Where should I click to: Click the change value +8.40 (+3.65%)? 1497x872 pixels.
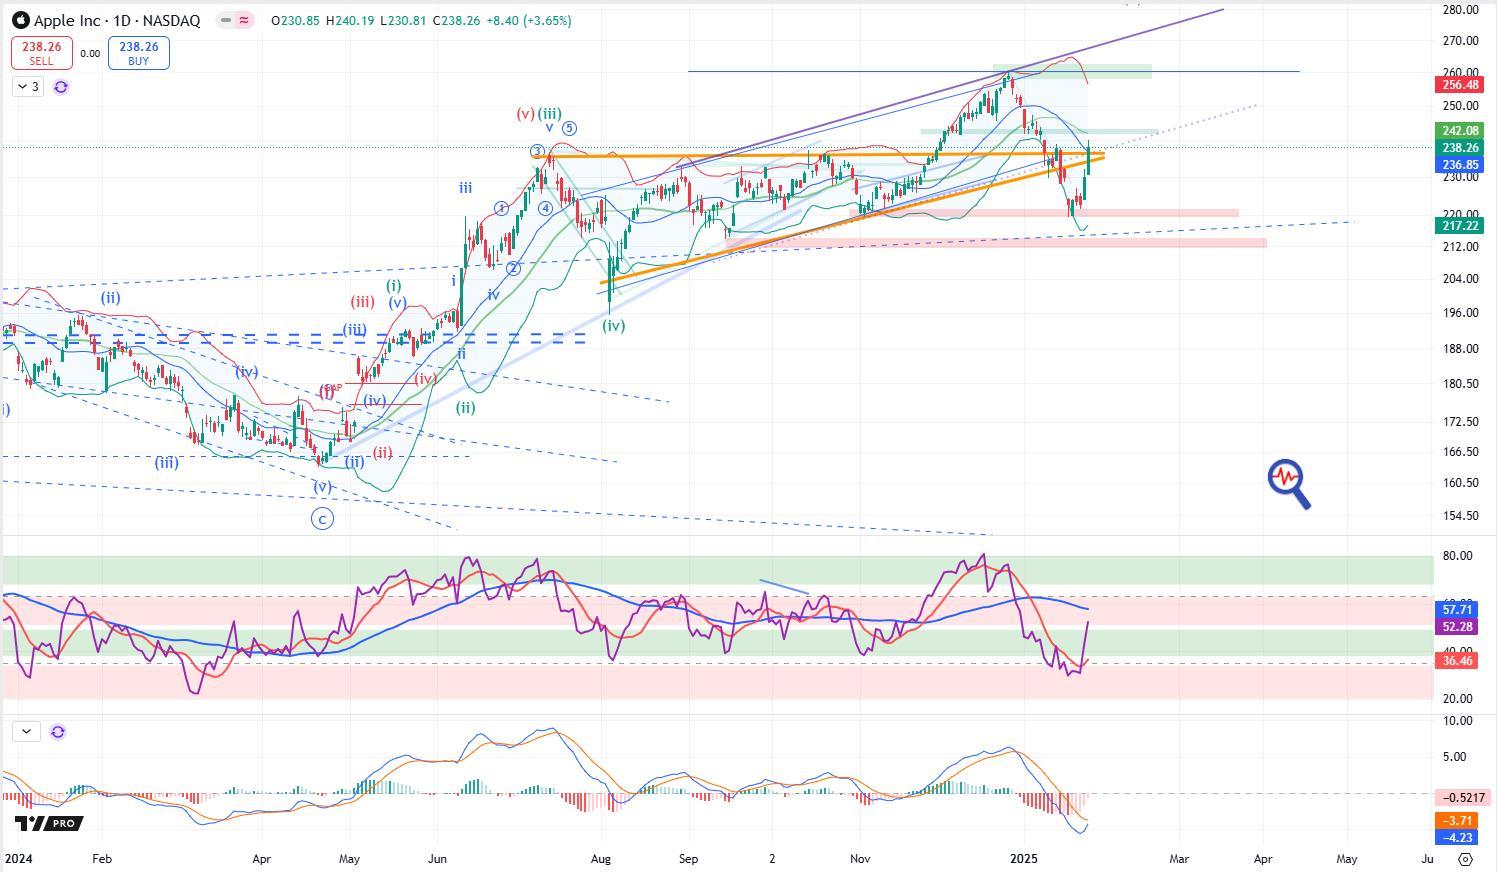[529, 20]
